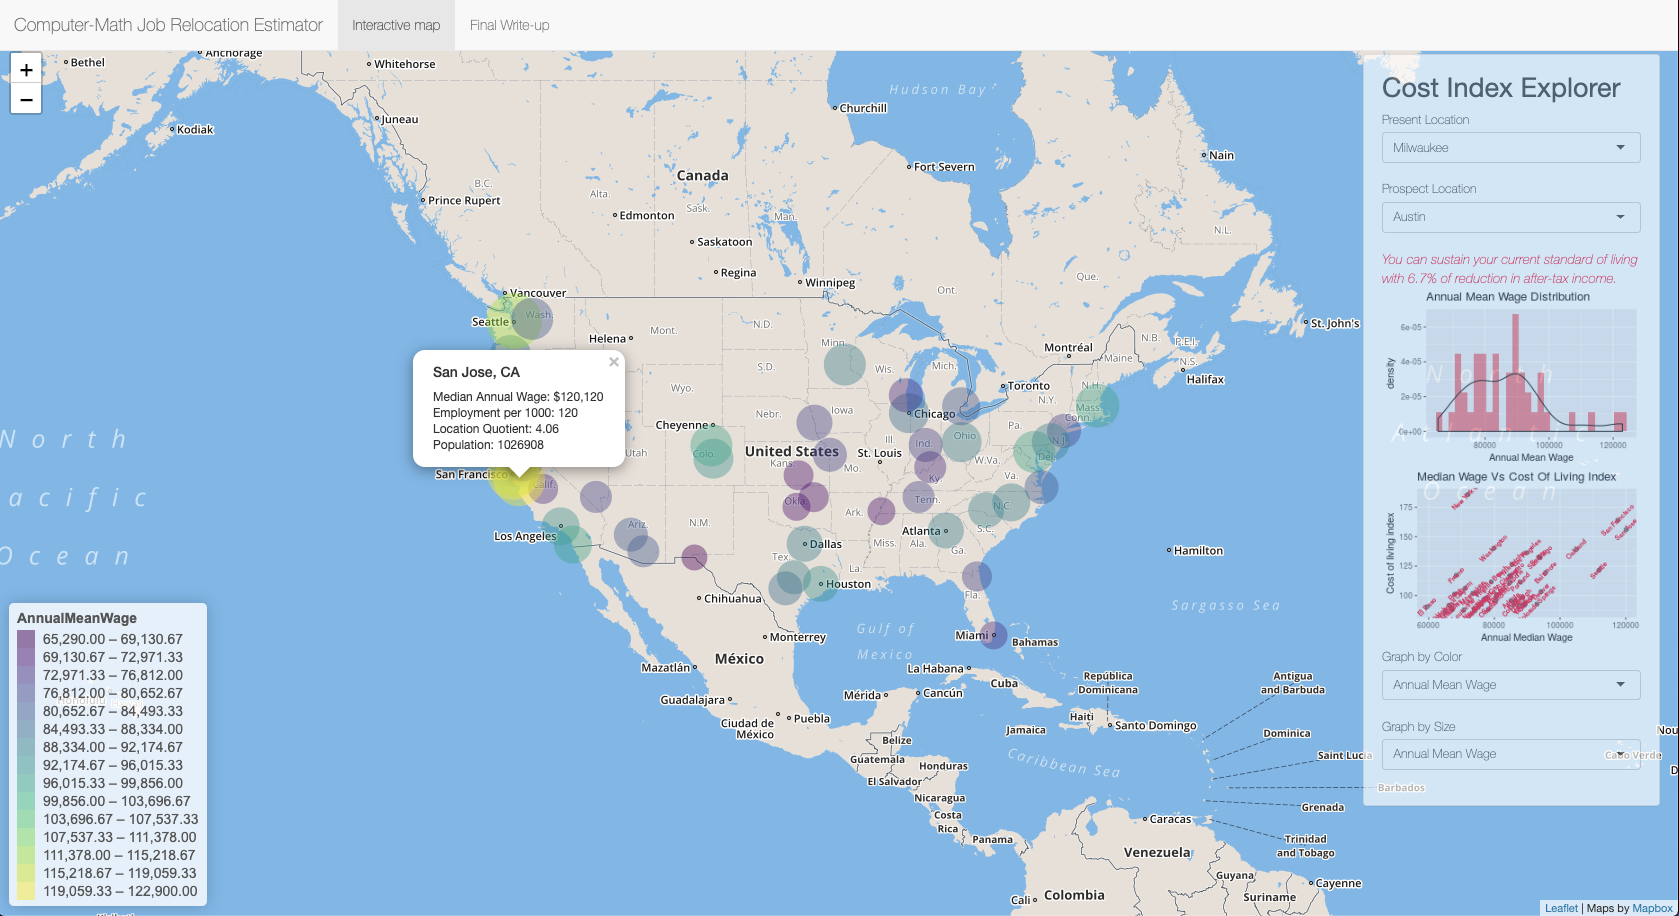
Task: Click the AnnualMeanWage legend title
Action: (77, 618)
